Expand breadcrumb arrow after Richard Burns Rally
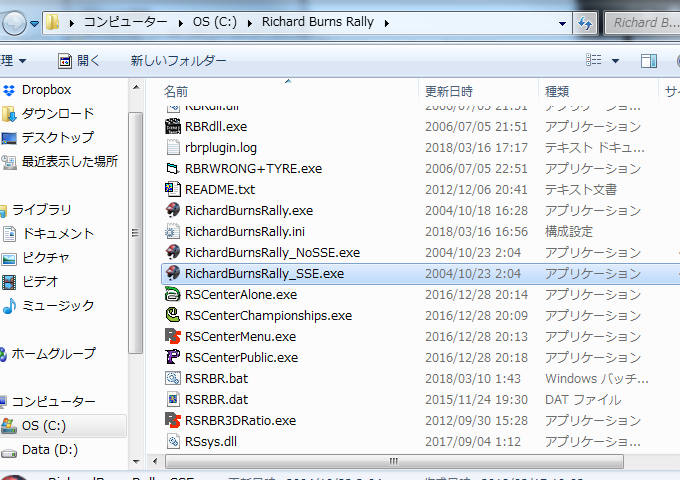Viewport: 680px width, 480px height. pos(386,23)
